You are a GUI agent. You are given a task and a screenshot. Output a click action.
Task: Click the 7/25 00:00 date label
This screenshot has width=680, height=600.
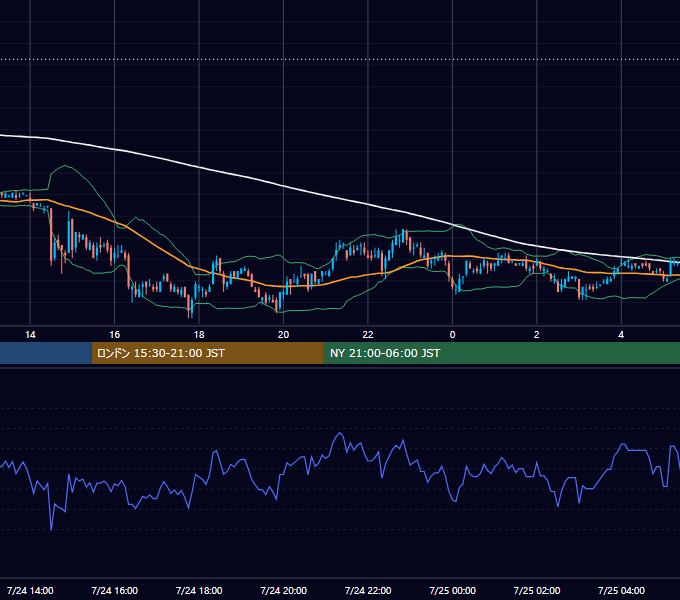pos(452,590)
